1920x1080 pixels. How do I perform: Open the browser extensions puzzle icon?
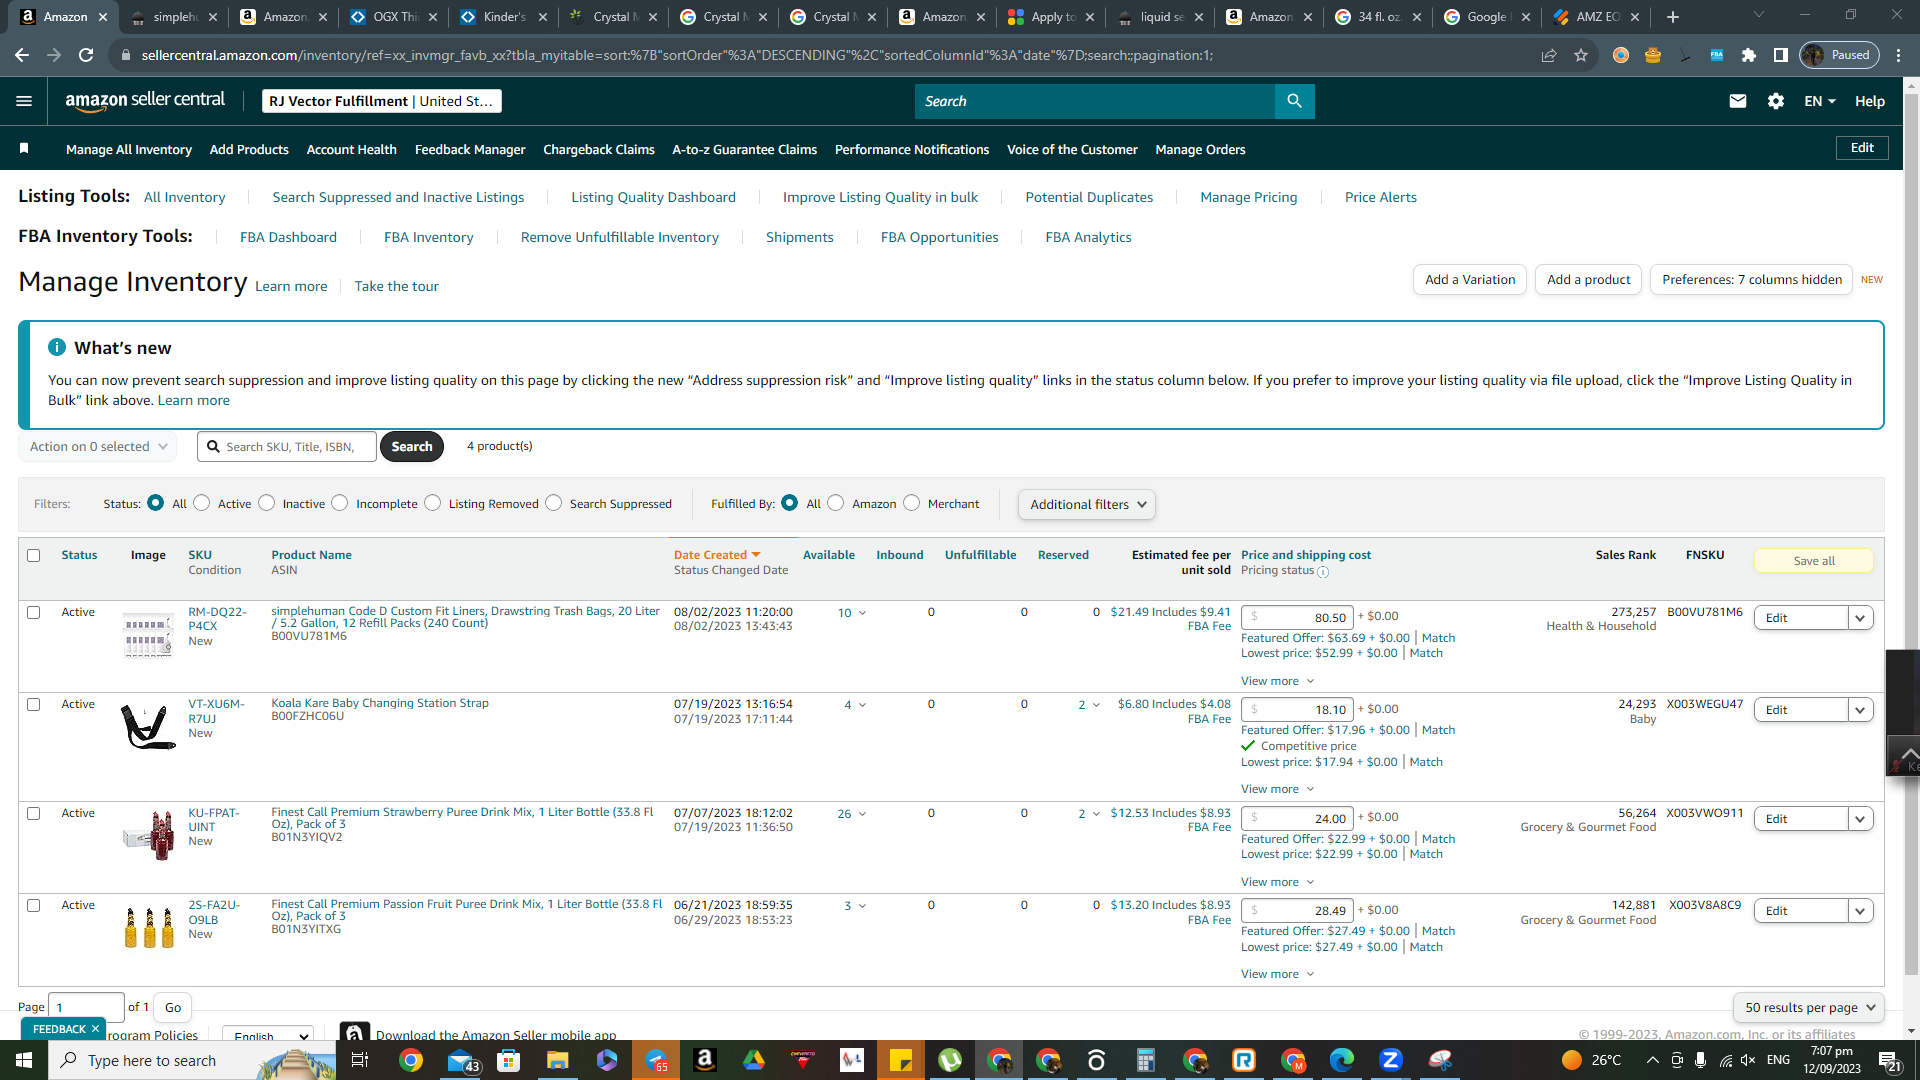[x=1749, y=55]
